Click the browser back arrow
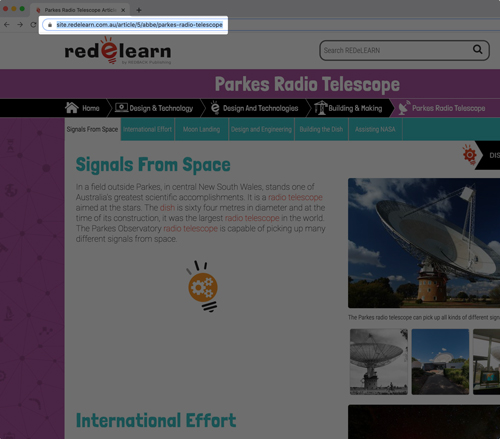The image size is (500, 439). pyautogui.click(x=7, y=25)
